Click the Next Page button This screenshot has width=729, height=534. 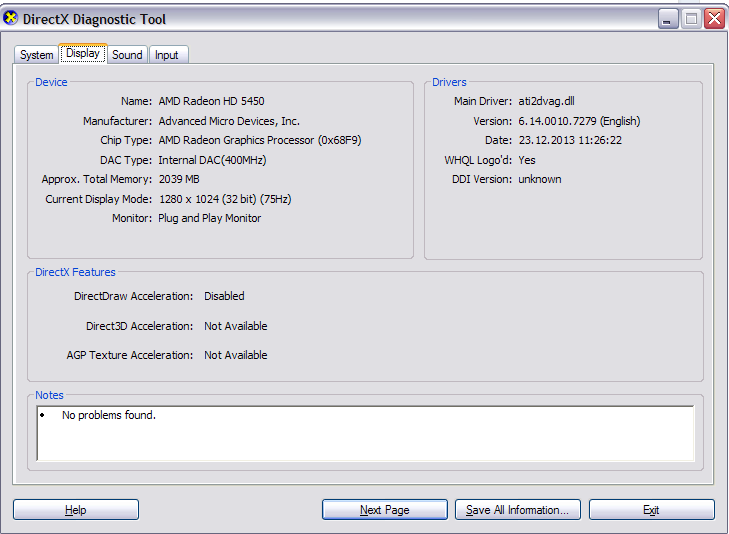384,510
